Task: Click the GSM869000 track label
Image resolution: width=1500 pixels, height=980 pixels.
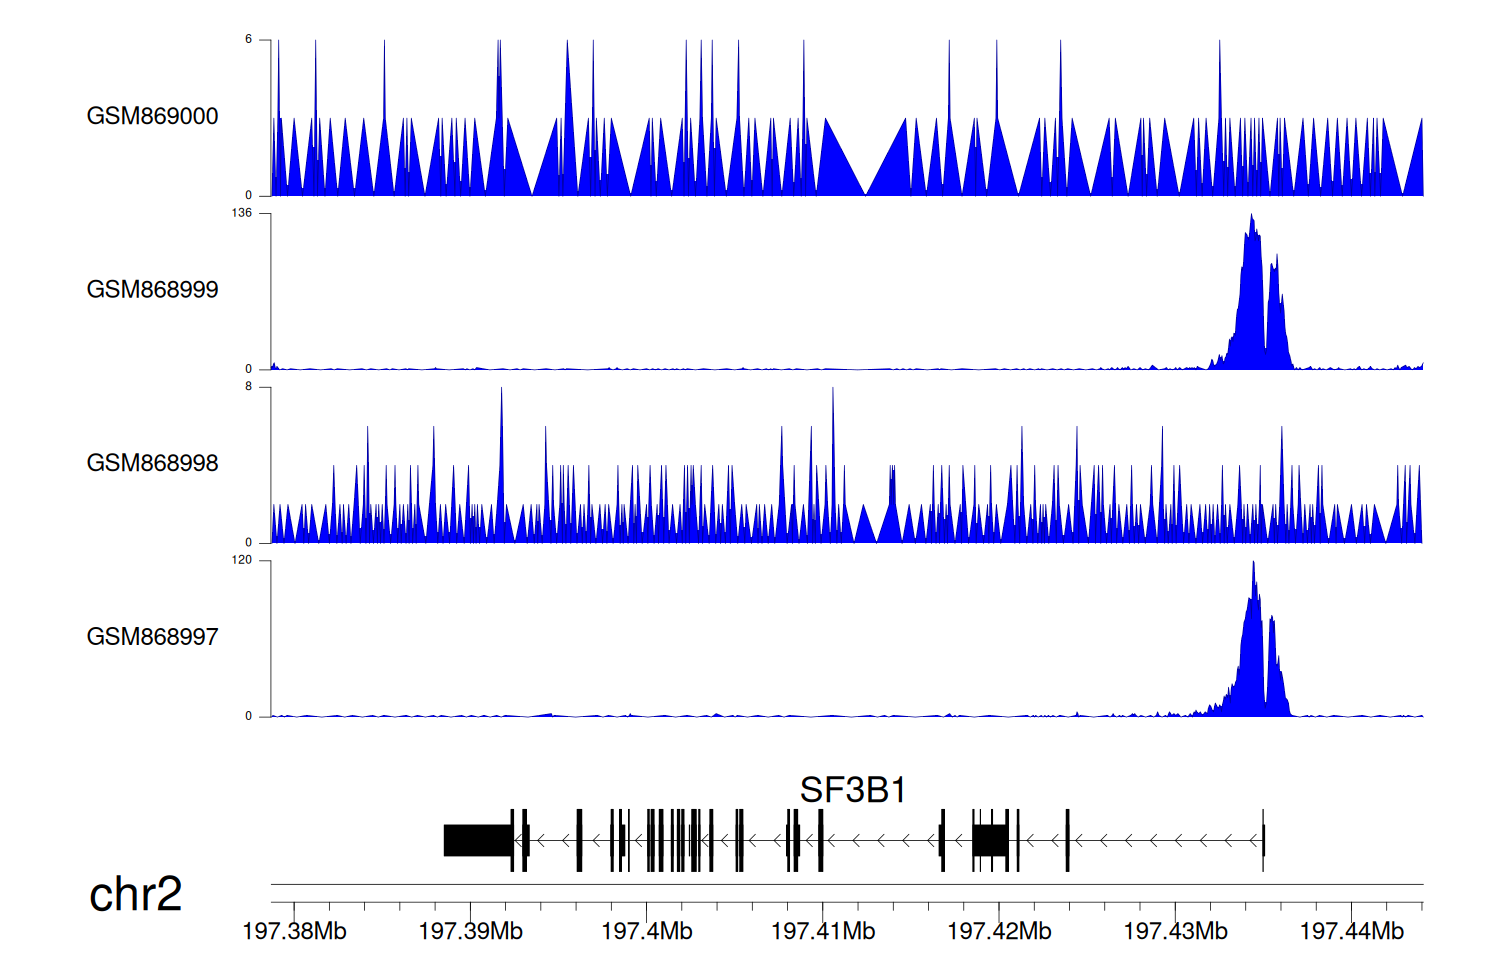Action: tap(152, 116)
